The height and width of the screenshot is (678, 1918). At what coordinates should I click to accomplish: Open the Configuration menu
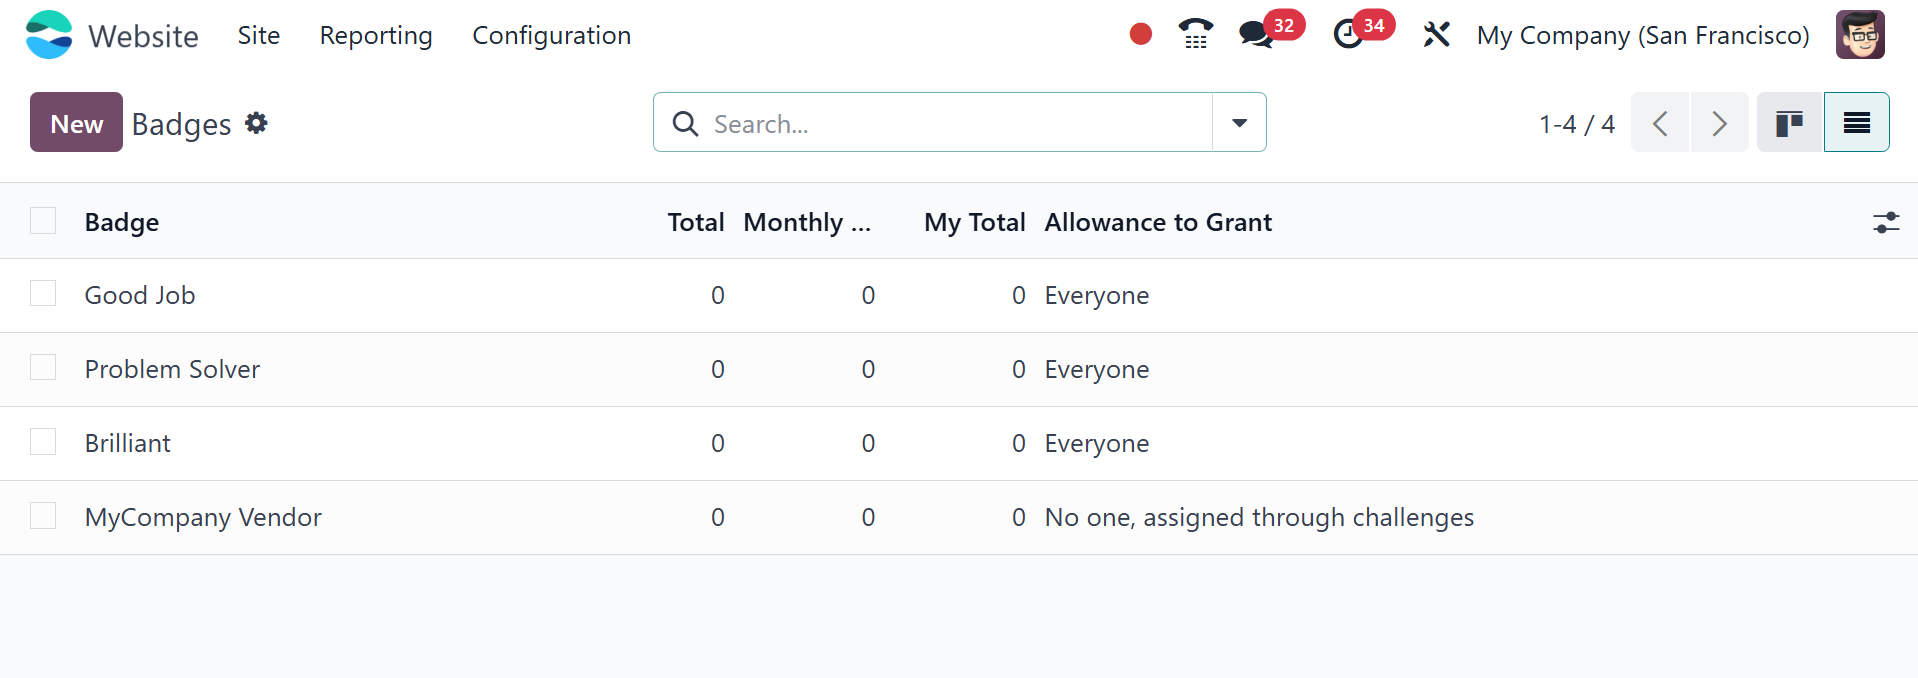[551, 36]
